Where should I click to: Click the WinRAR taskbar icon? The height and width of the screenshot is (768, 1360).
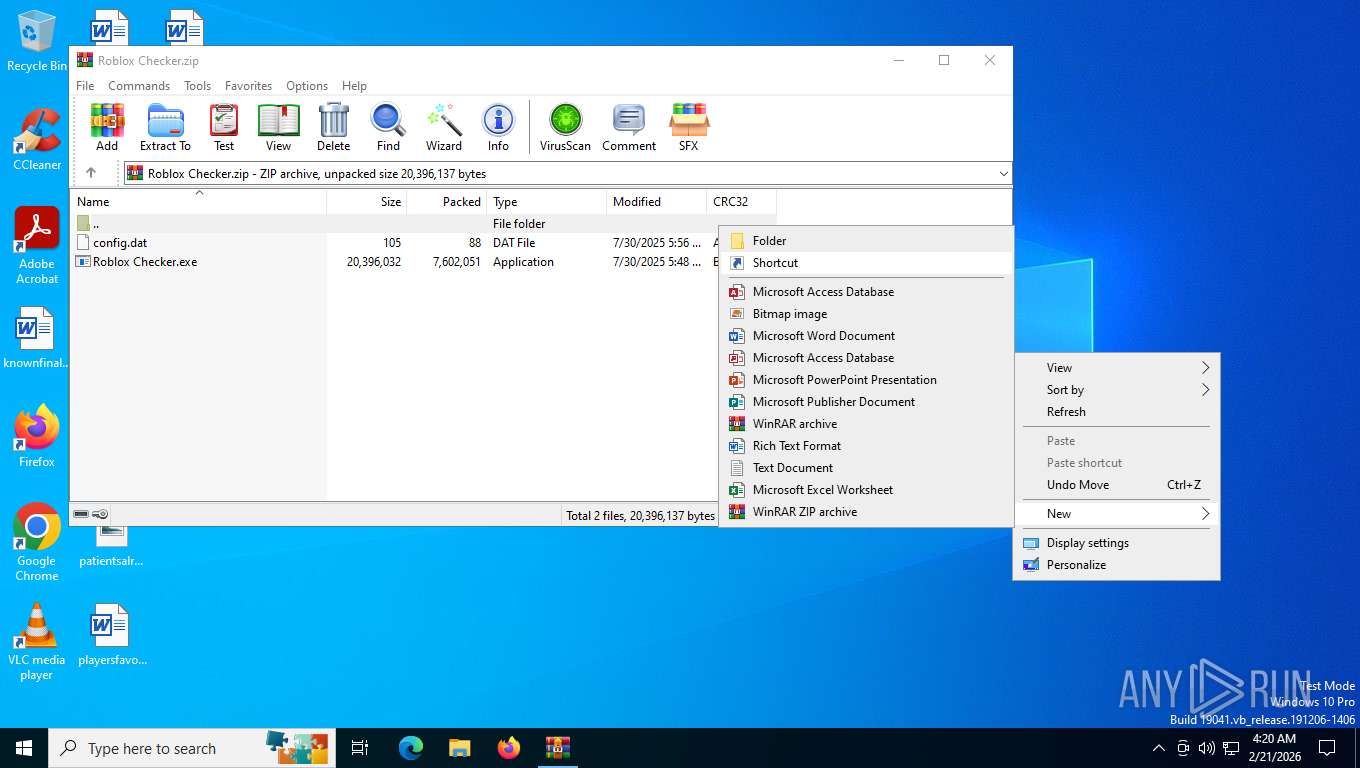click(558, 748)
